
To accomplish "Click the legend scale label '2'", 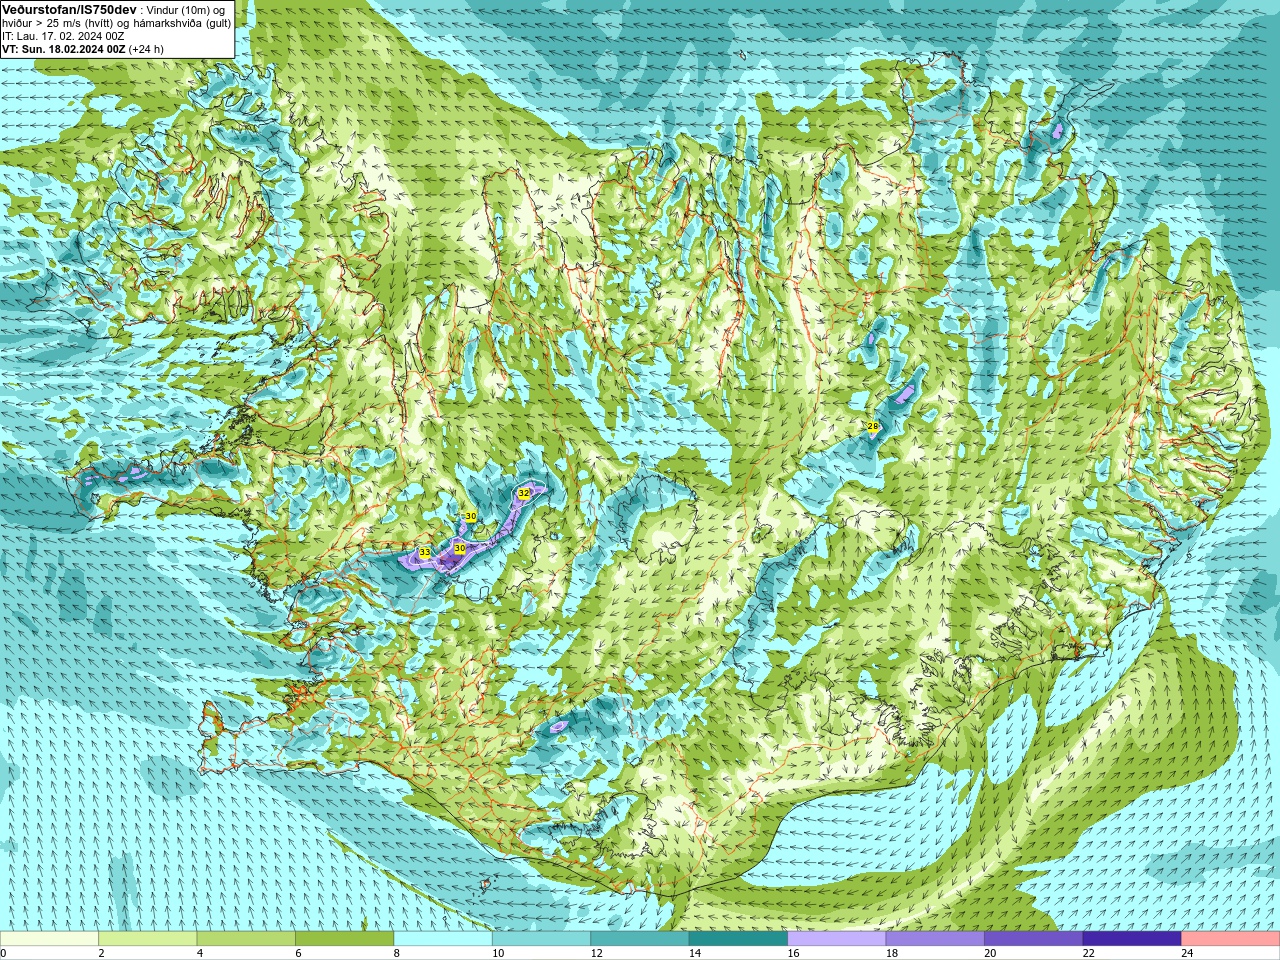I will (x=101, y=953).
